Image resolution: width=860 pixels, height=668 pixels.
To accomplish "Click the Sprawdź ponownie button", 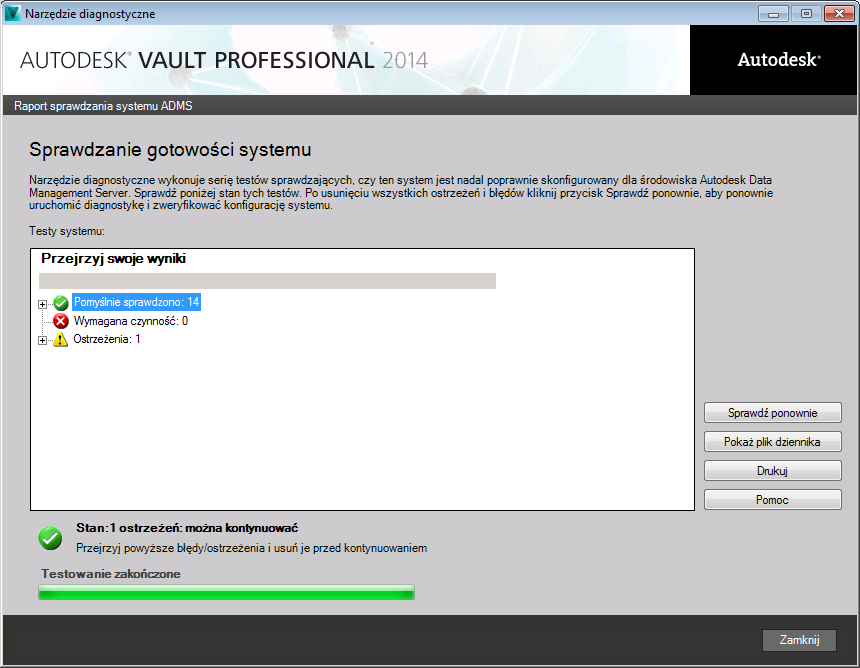I will [x=772, y=413].
